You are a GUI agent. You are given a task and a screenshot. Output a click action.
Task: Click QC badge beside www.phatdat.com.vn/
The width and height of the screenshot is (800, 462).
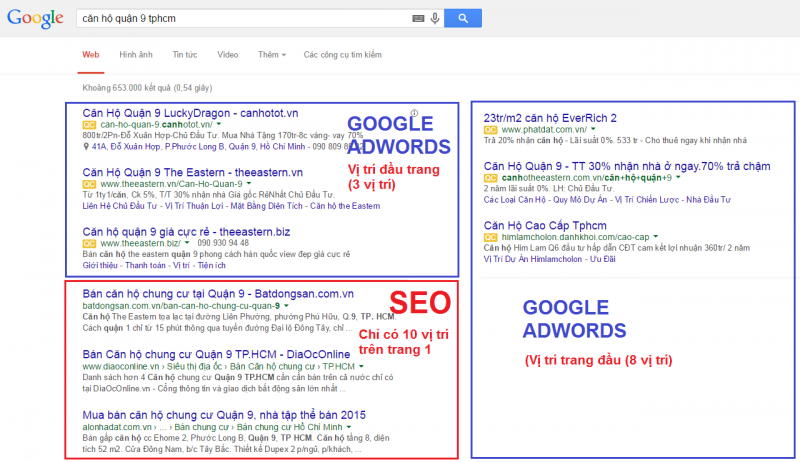coord(490,130)
